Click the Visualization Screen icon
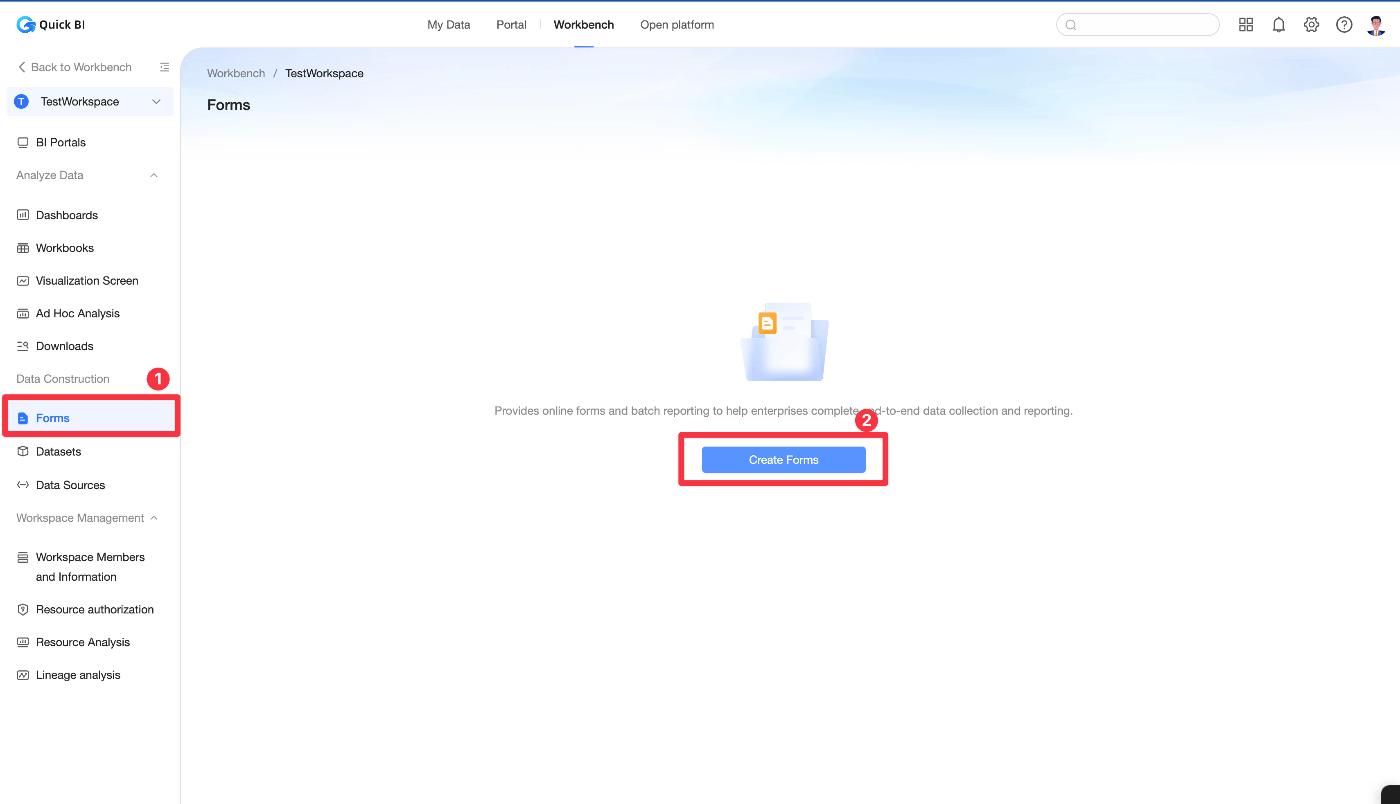The height and width of the screenshot is (804, 1400). pos(23,281)
